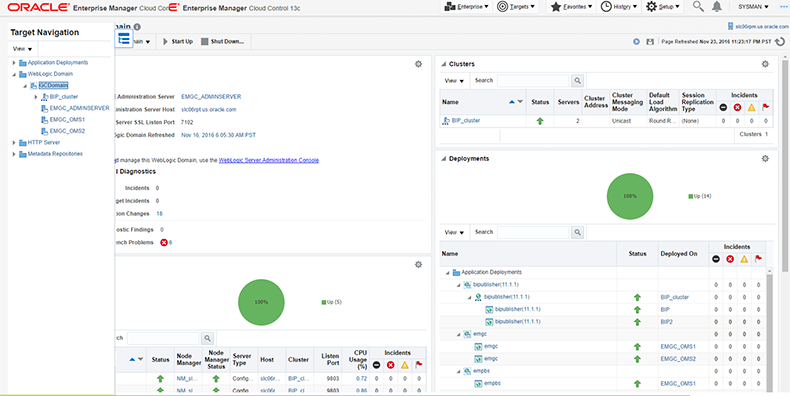Sort Clusters Name column ascending

point(512,102)
